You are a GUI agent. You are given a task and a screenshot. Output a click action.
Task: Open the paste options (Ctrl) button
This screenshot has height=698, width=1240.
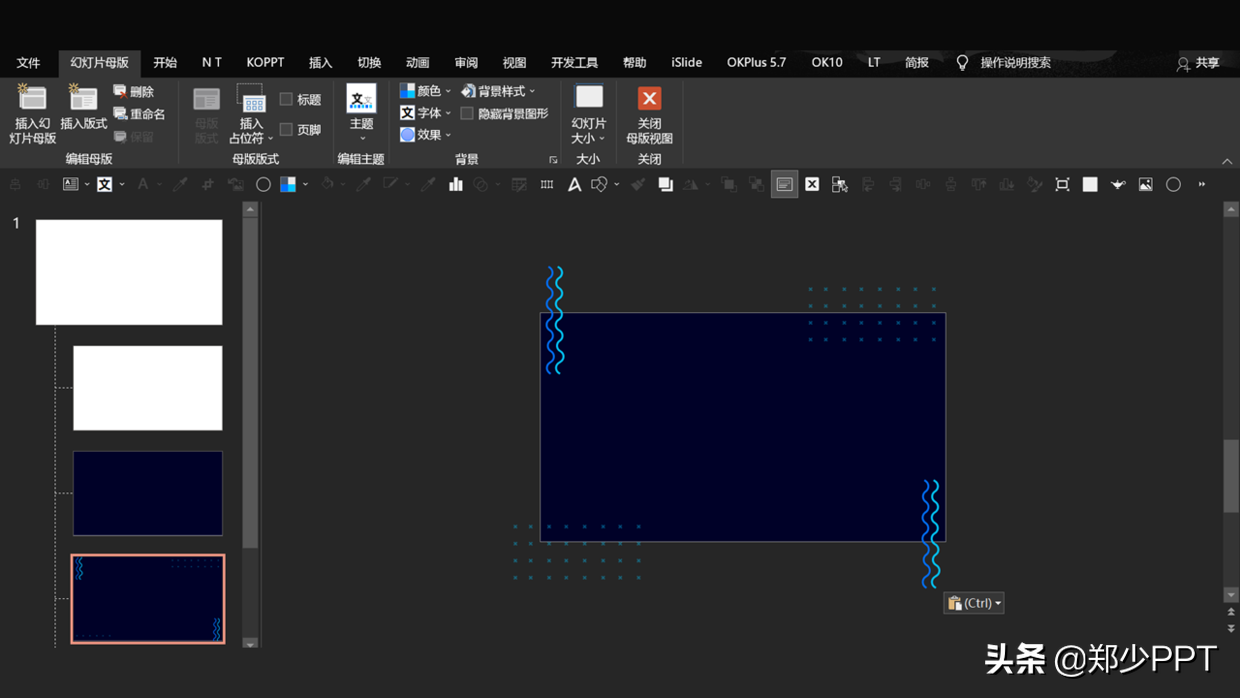[973, 603]
